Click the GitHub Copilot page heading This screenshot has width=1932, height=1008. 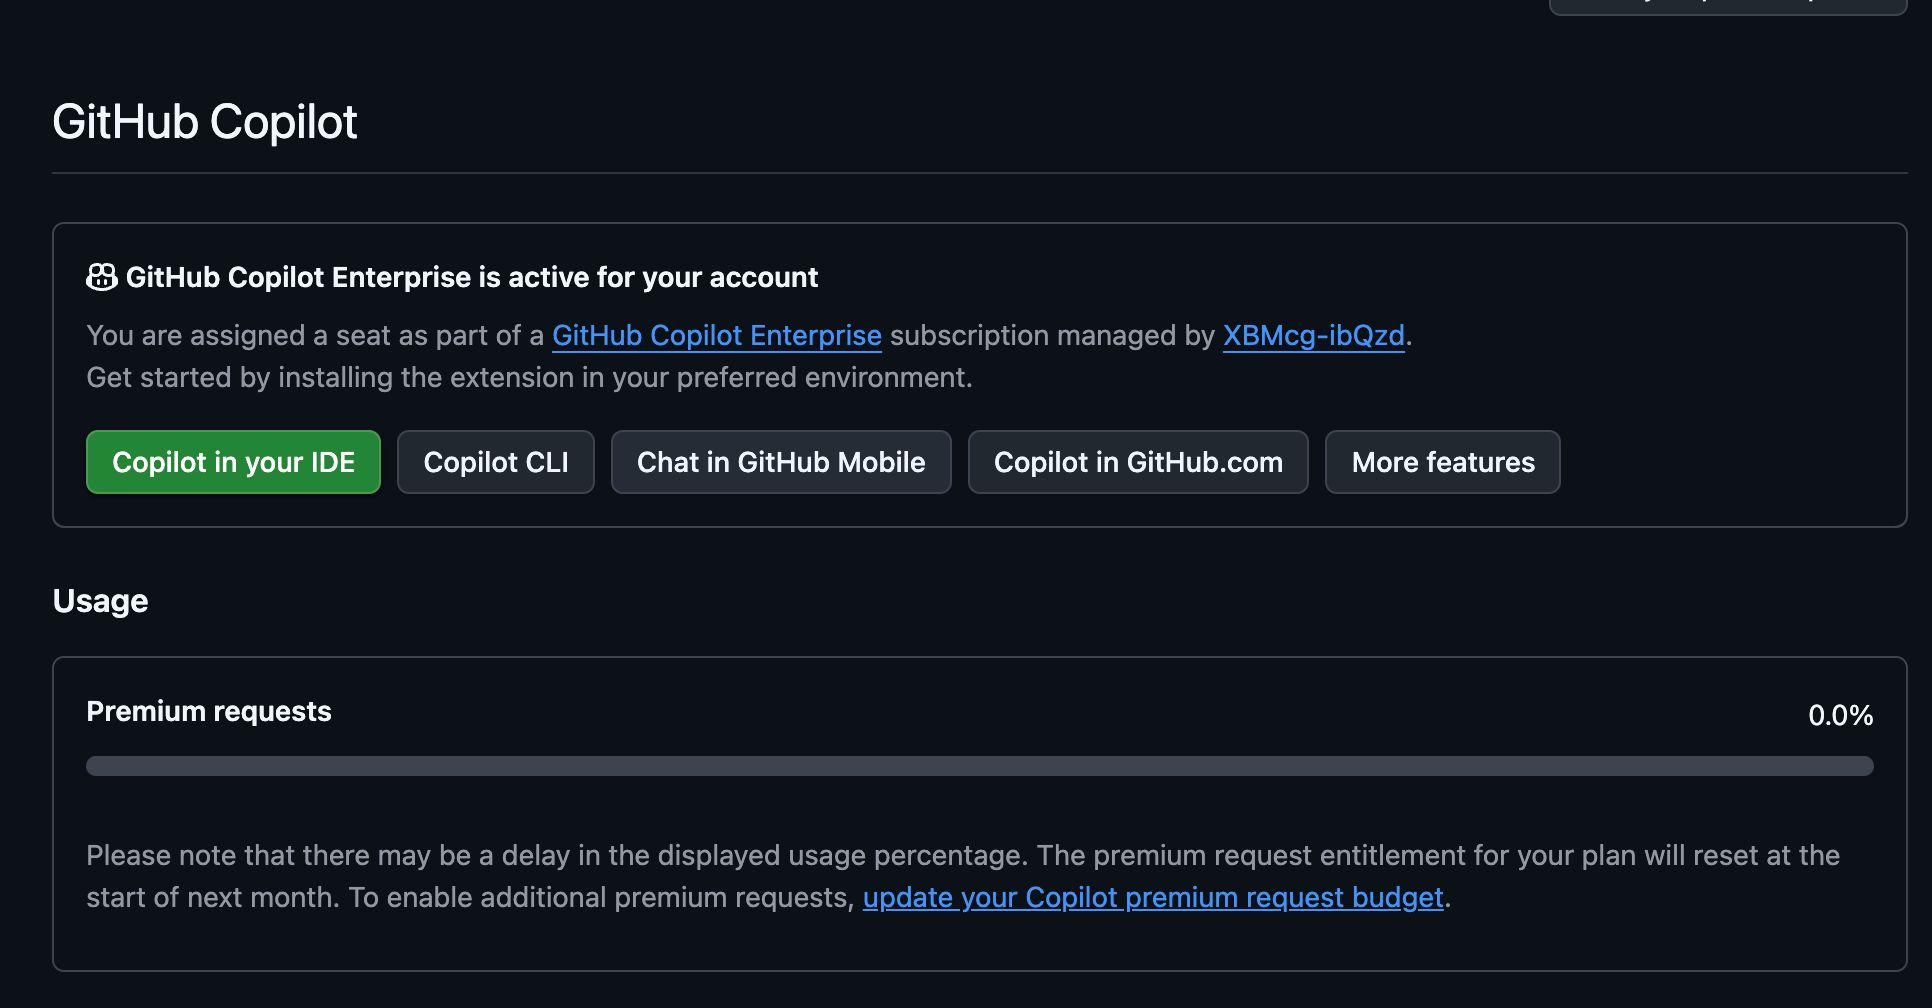click(x=205, y=122)
